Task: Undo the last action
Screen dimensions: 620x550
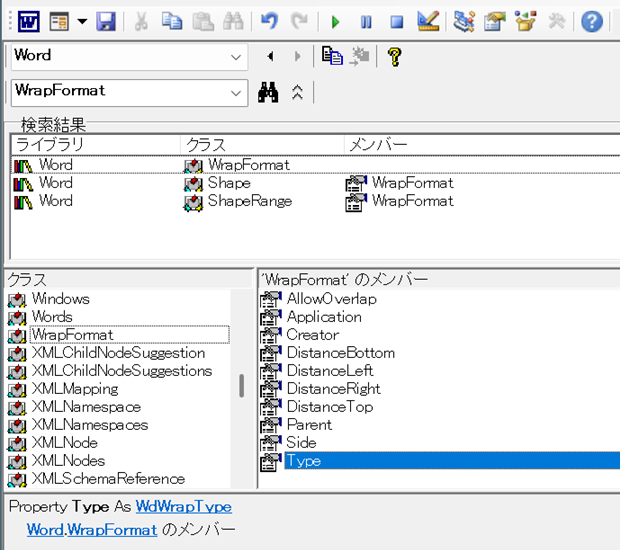Action: click(x=270, y=21)
